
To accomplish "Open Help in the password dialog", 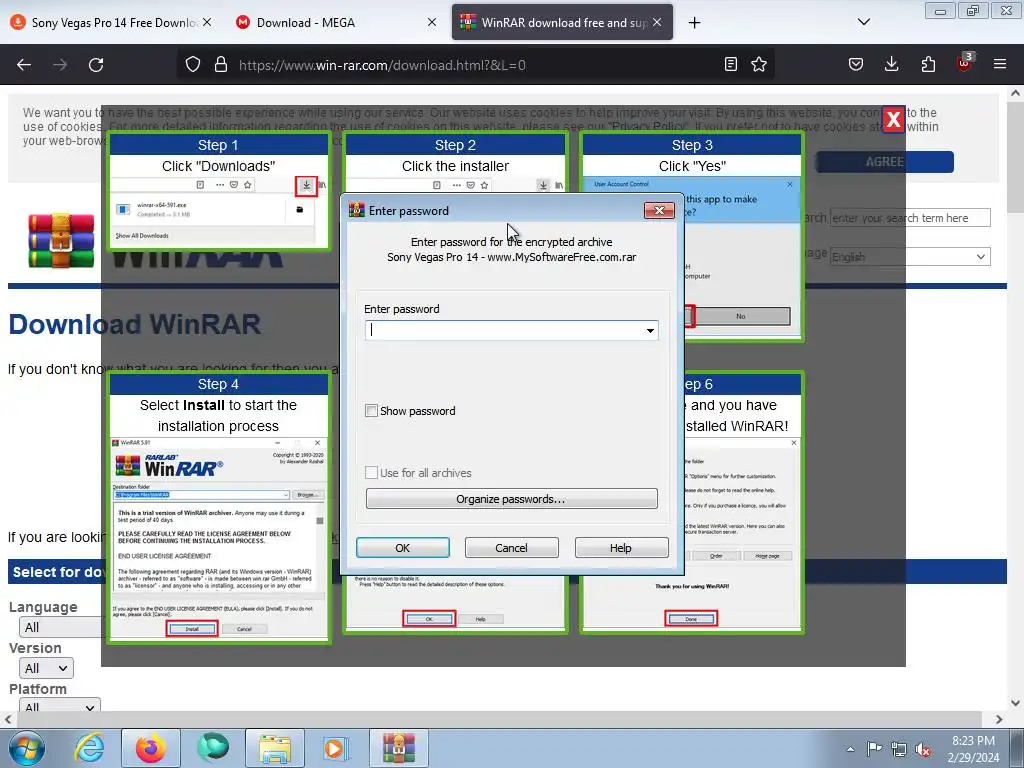I will [x=621, y=547].
